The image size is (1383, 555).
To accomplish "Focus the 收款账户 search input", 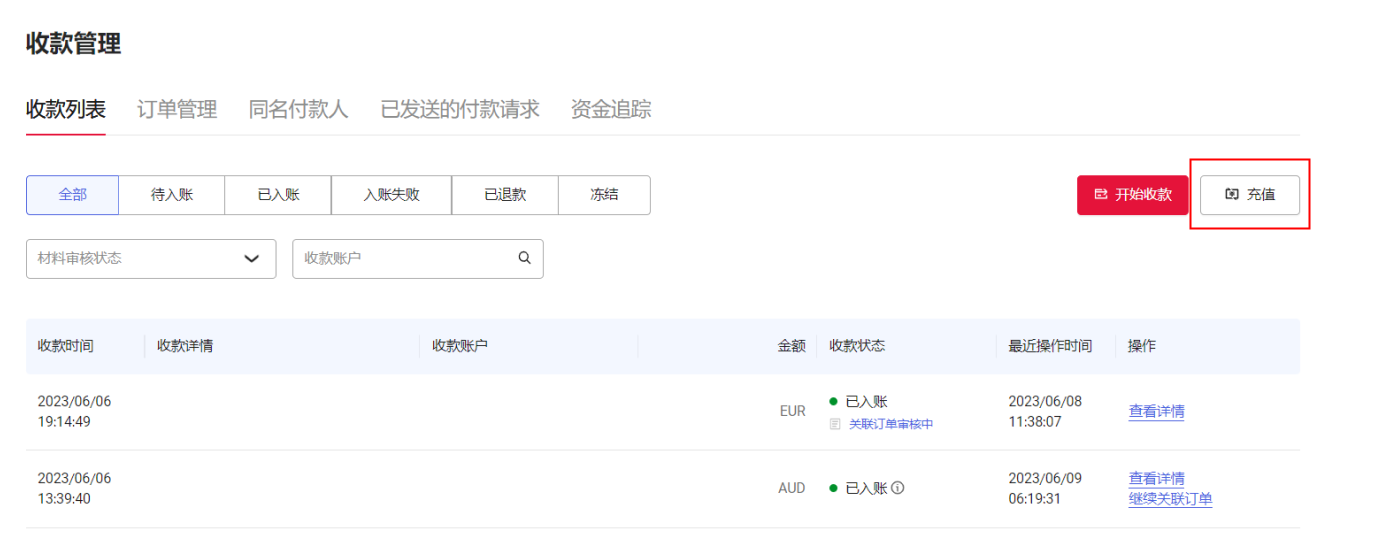I will point(405,258).
